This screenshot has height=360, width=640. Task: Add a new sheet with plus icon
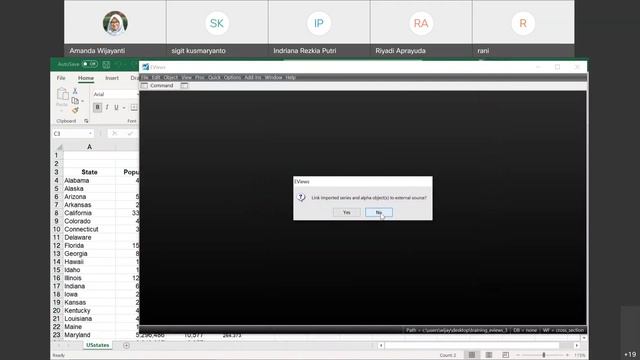tap(126, 345)
